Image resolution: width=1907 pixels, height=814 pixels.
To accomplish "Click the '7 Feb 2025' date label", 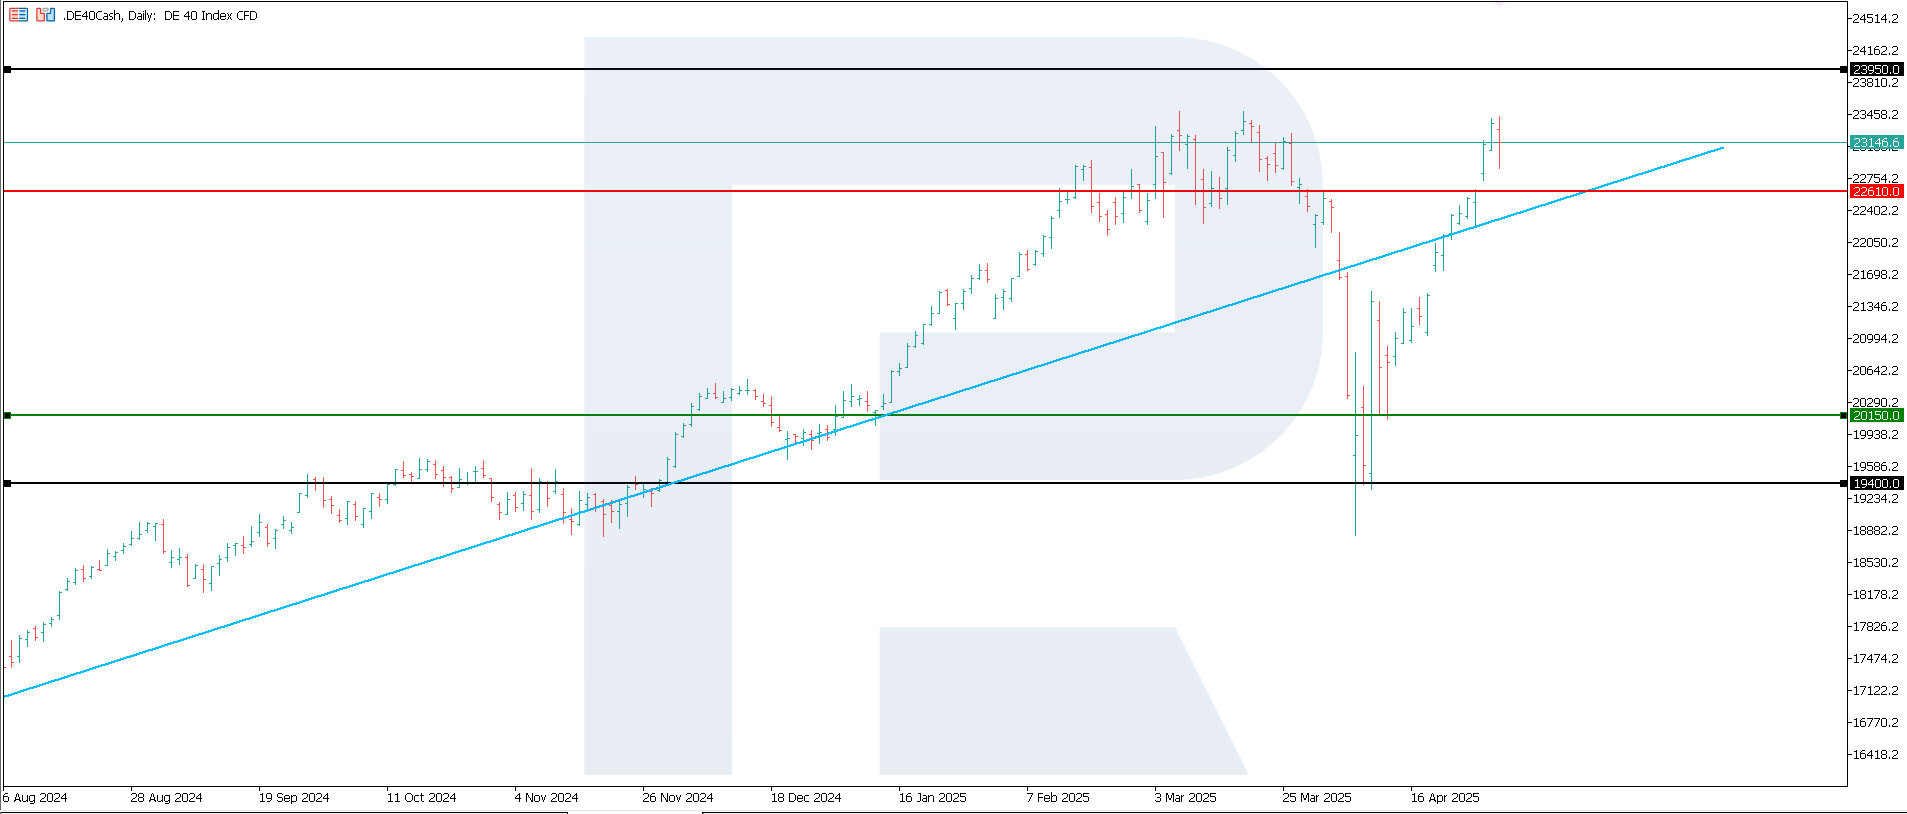I will click(1058, 798).
